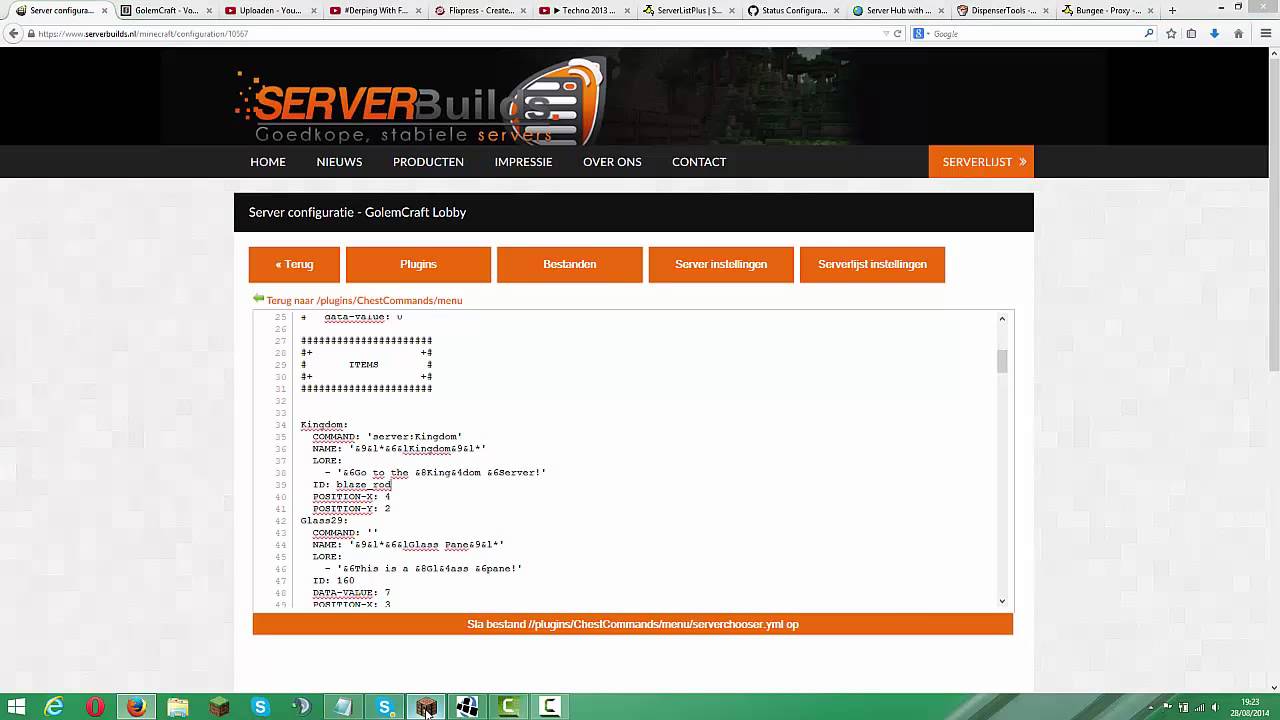Focus the Google search box

[x=1035, y=33]
